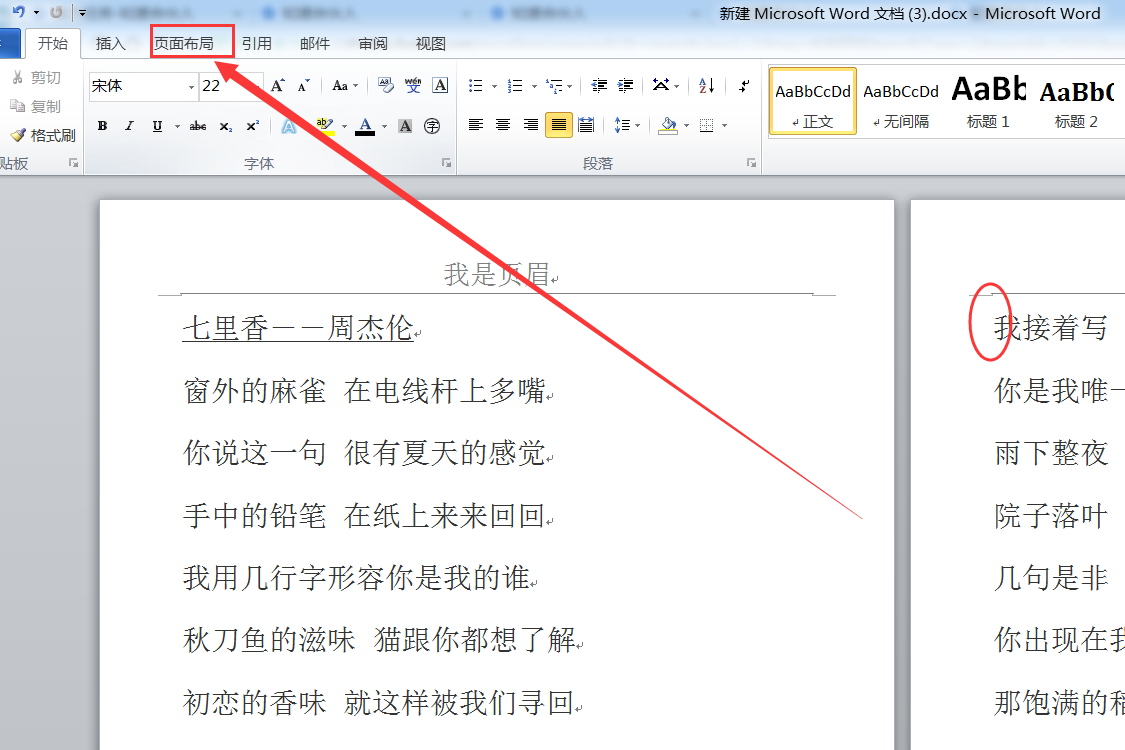Select Justify paragraph alignment
Image resolution: width=1125 pixels, height=750 pixels.
point(558,125)
